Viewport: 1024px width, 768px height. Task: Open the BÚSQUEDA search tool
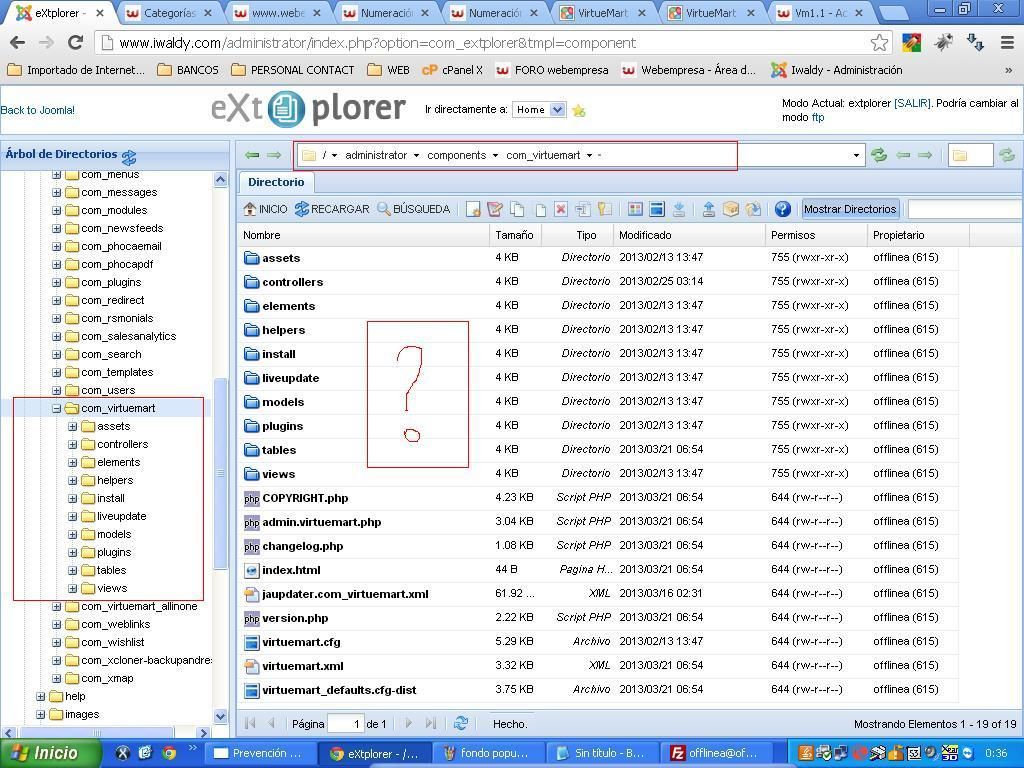[414, 209]
